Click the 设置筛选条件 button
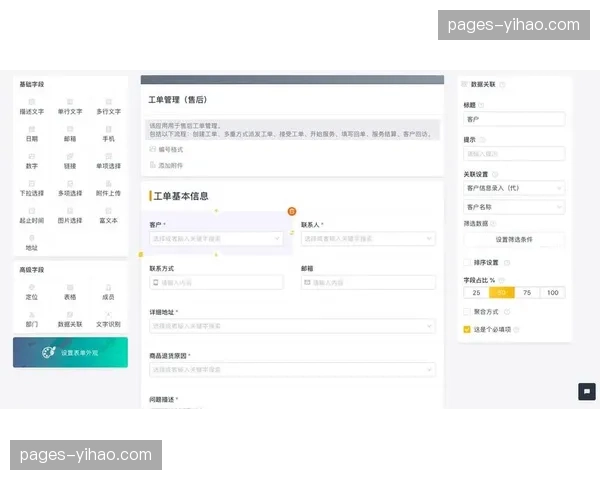This screenshot has width=600, height=480. 514,240
